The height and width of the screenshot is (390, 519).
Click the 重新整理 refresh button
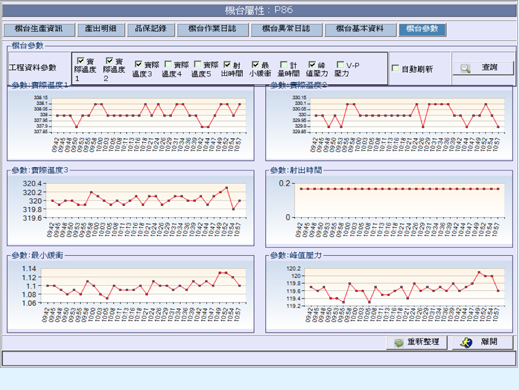point(417,342)
